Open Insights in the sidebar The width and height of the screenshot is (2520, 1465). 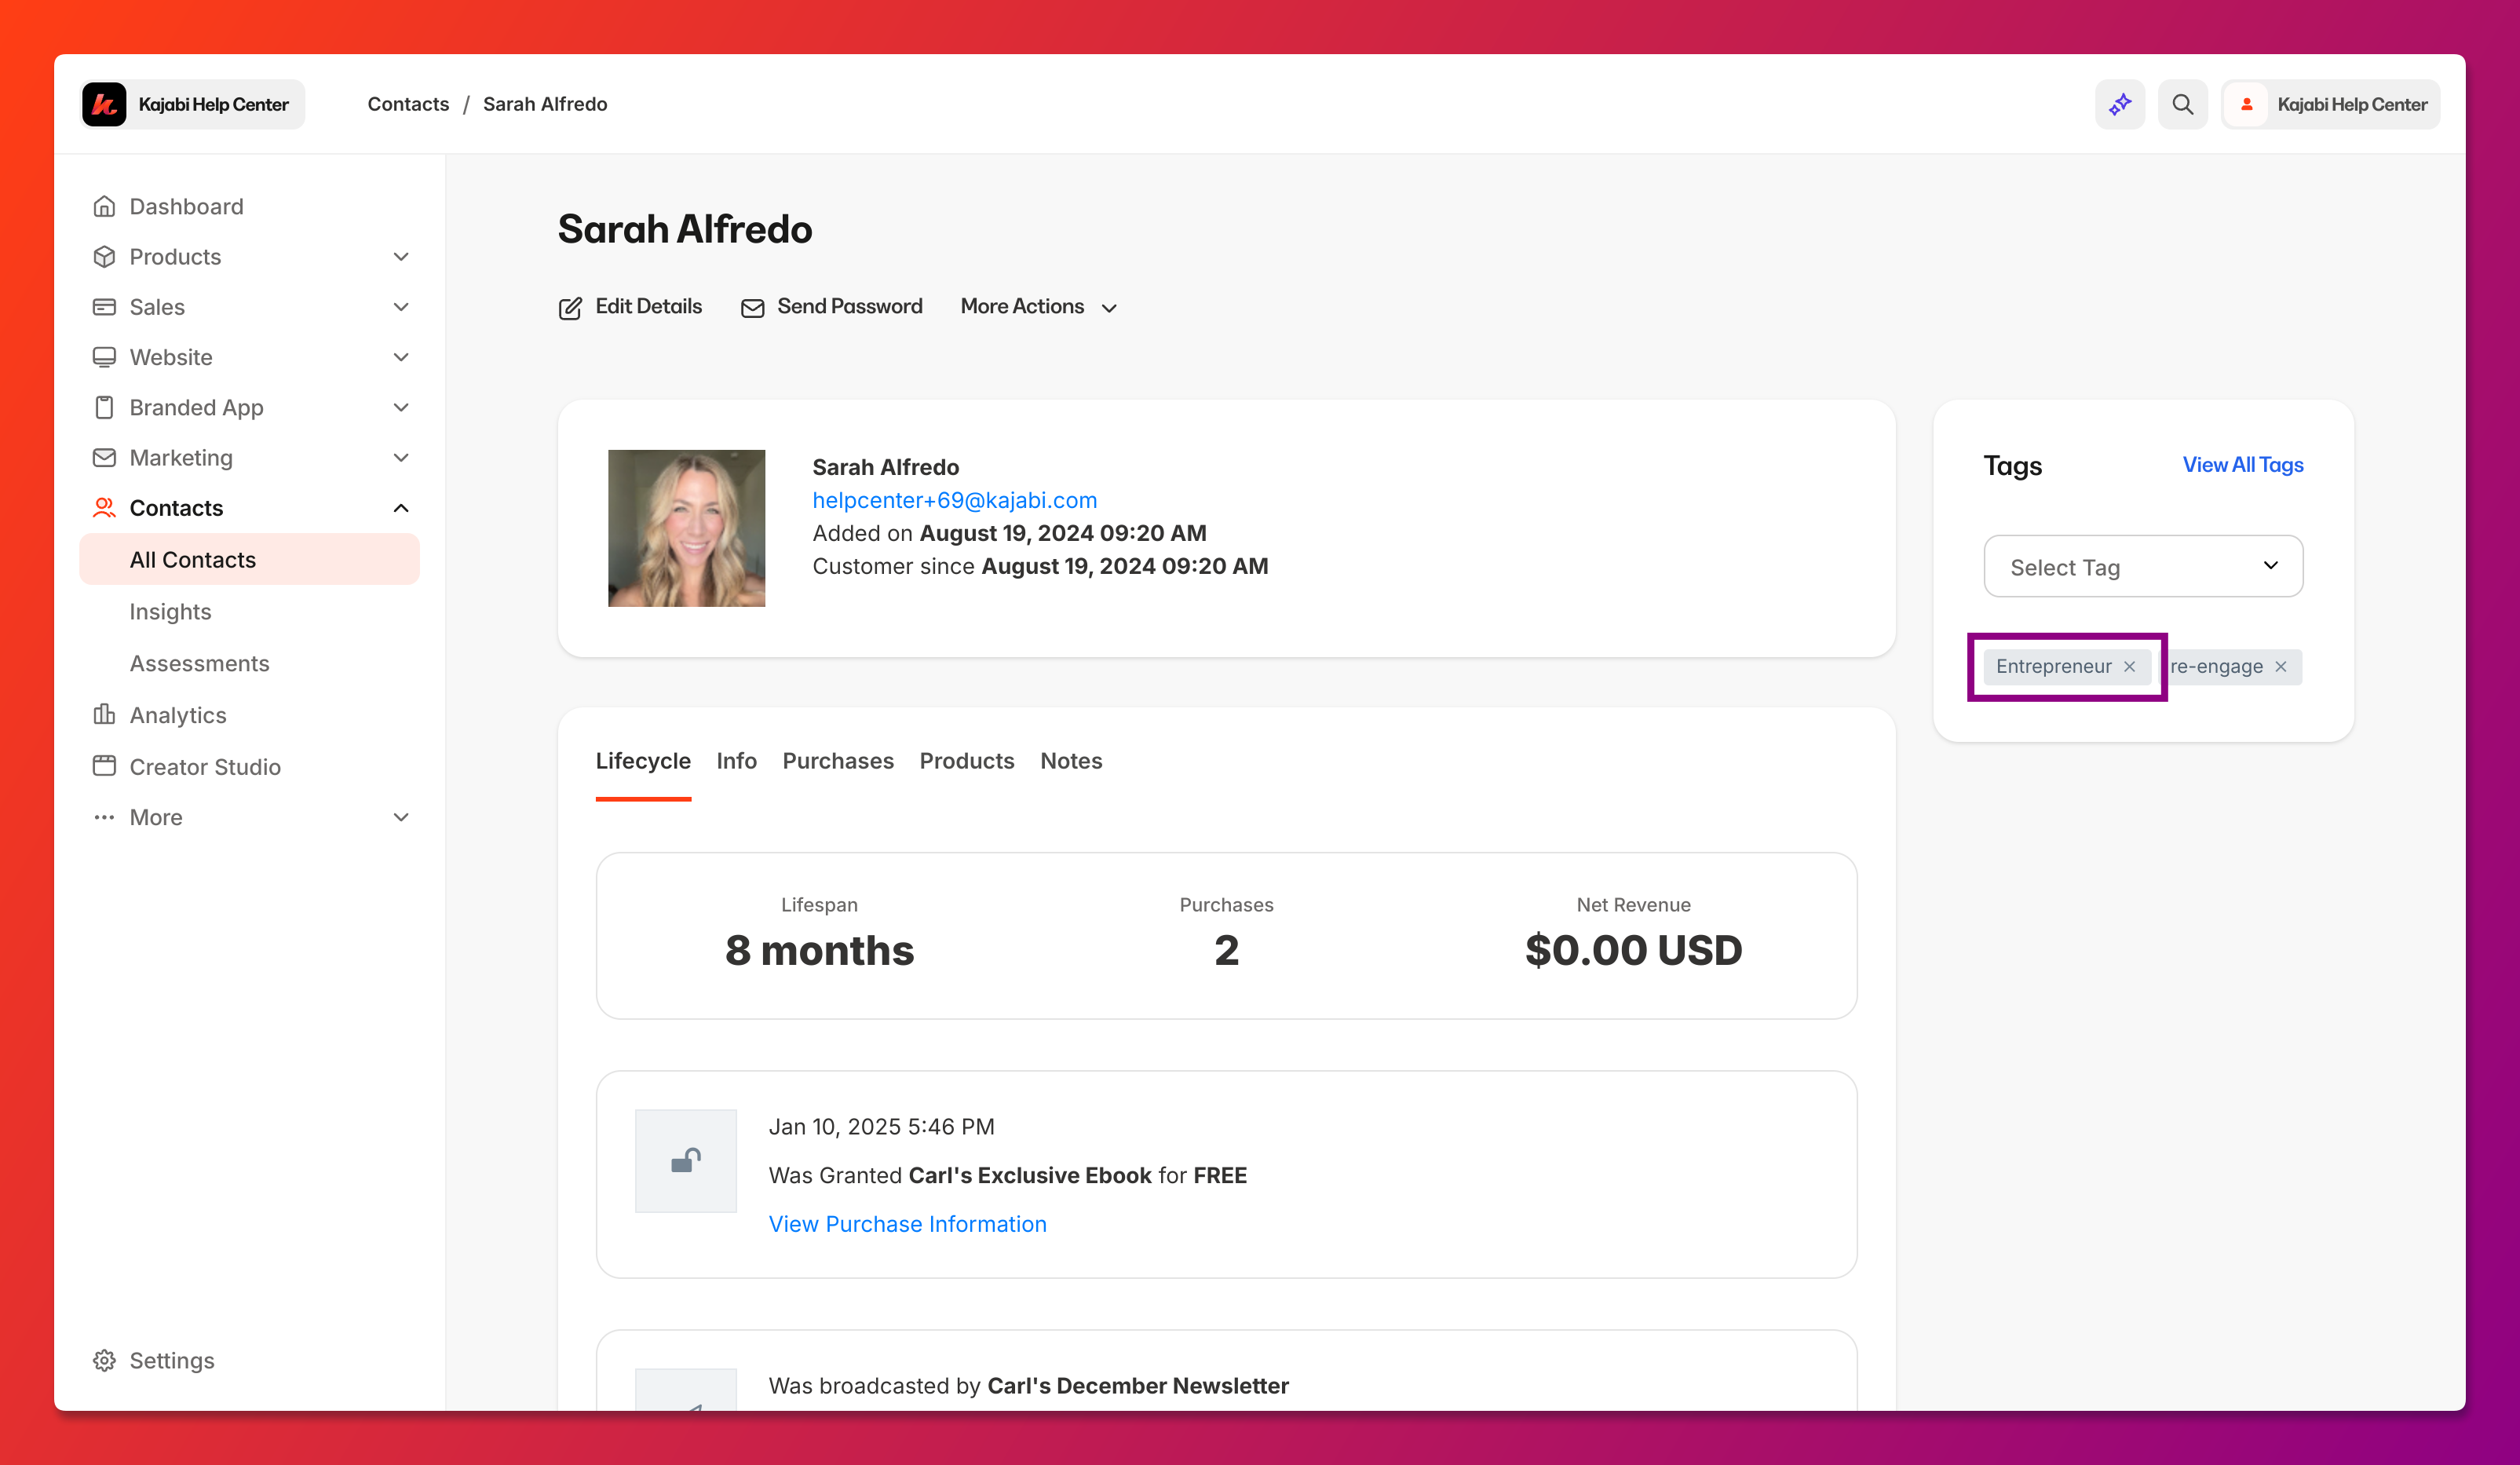click(170, 611)
